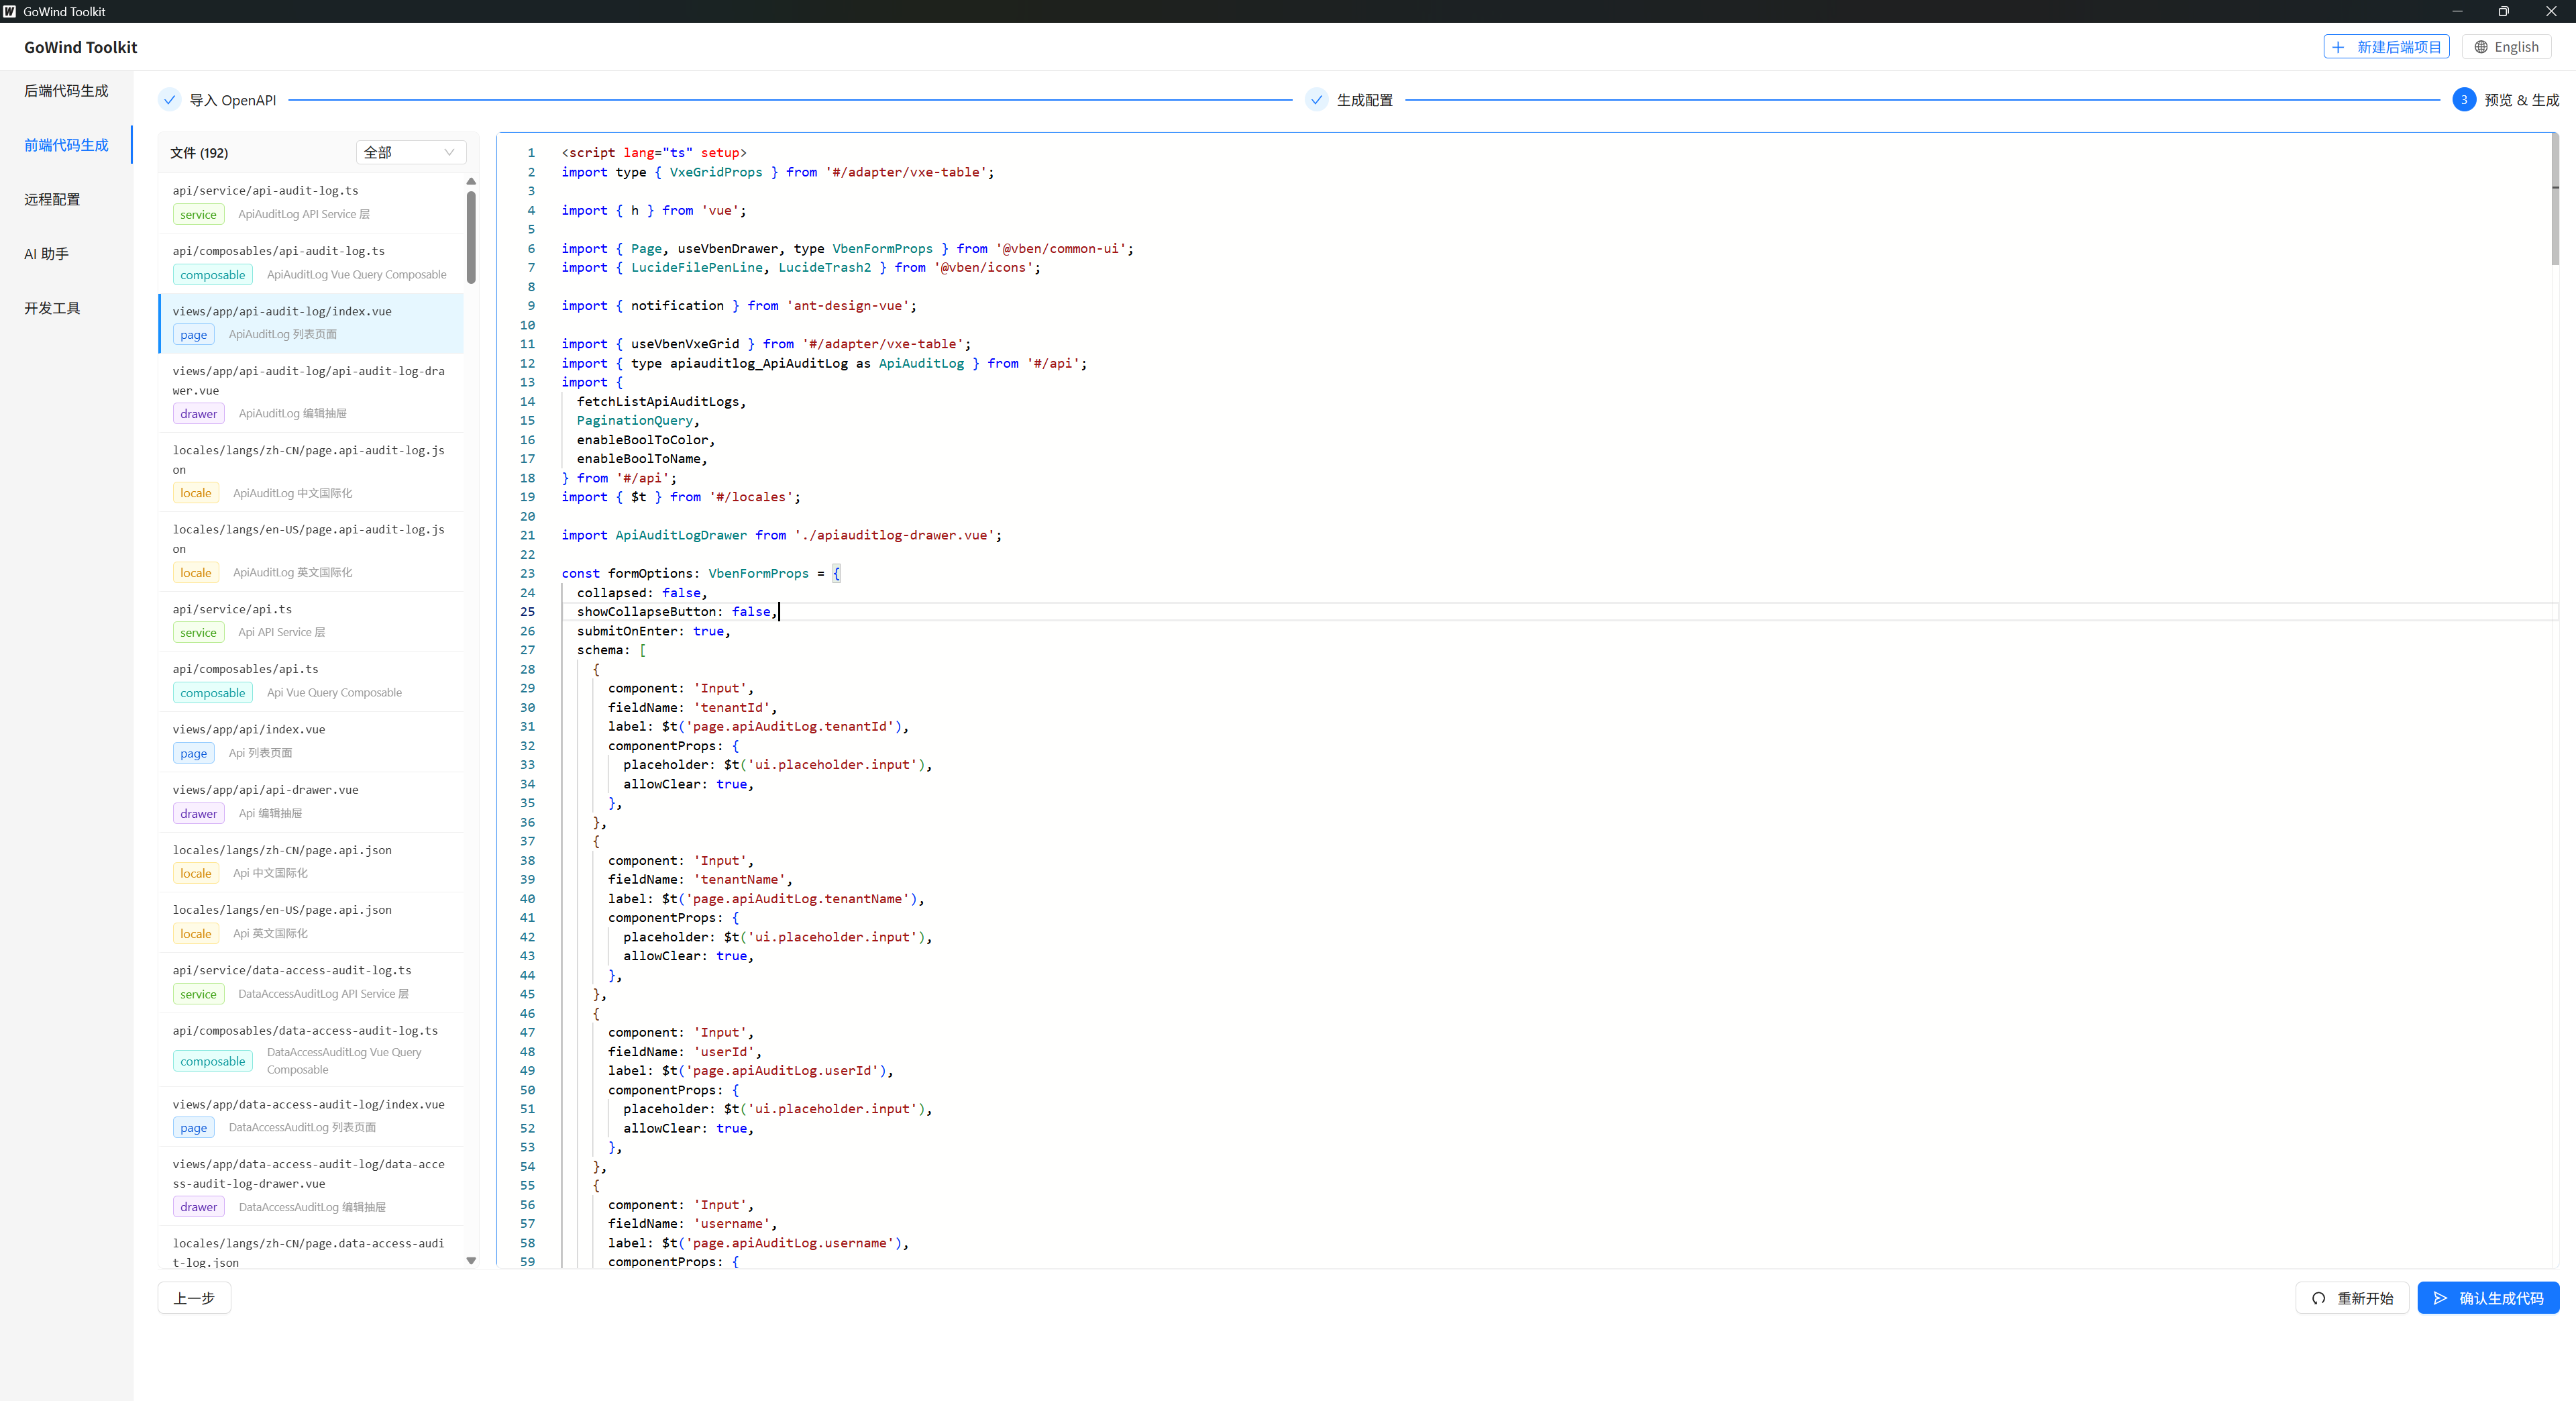Open data-access-audit-log-drawer.vue file entry

point(311,1186)
